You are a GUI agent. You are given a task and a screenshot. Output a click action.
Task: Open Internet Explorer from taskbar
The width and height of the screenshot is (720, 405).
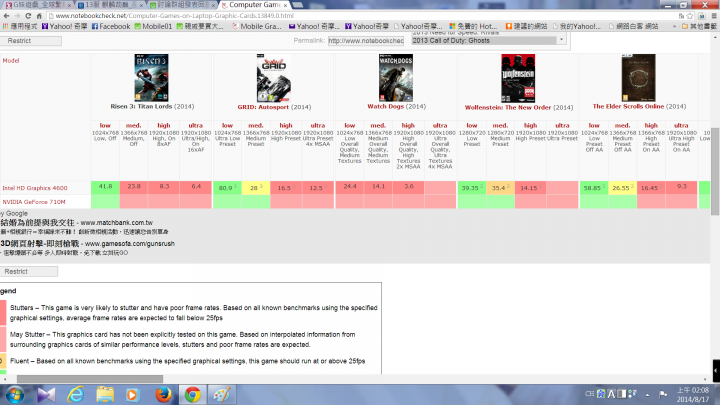[76, 395]
